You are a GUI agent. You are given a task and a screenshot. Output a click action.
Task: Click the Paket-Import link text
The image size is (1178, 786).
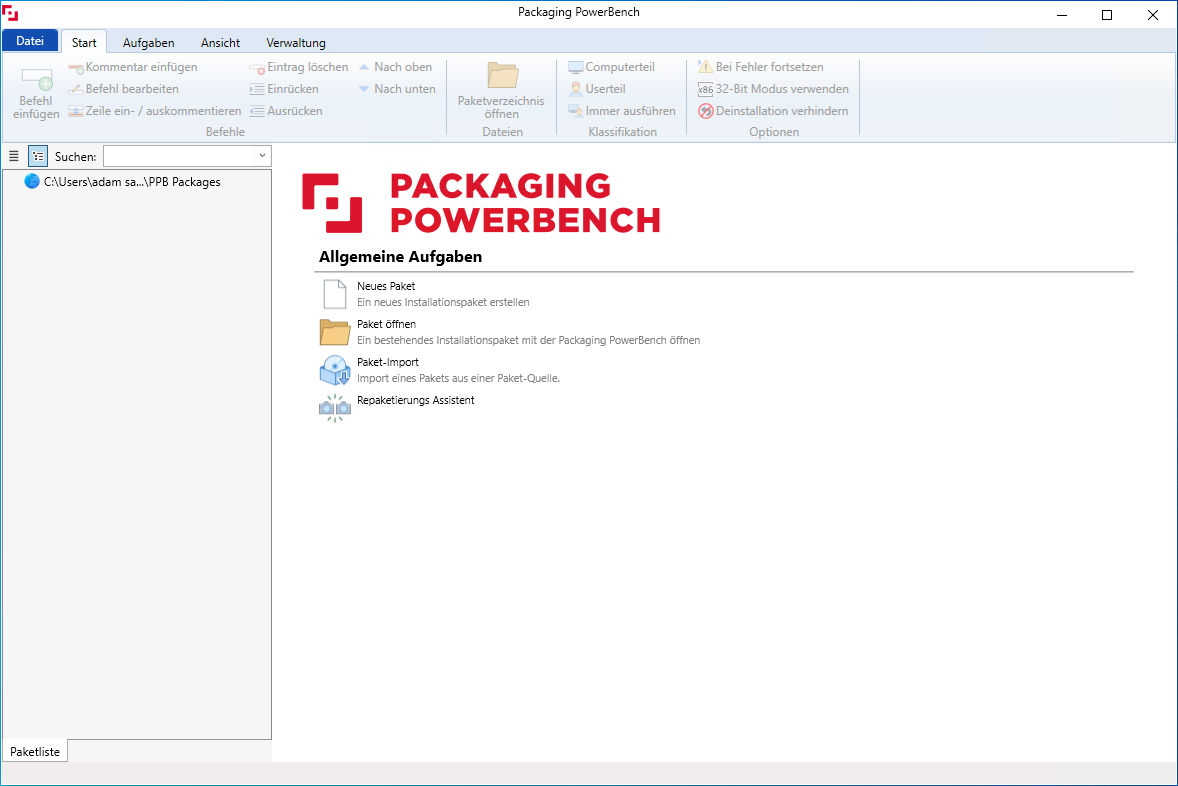[388, 363]
